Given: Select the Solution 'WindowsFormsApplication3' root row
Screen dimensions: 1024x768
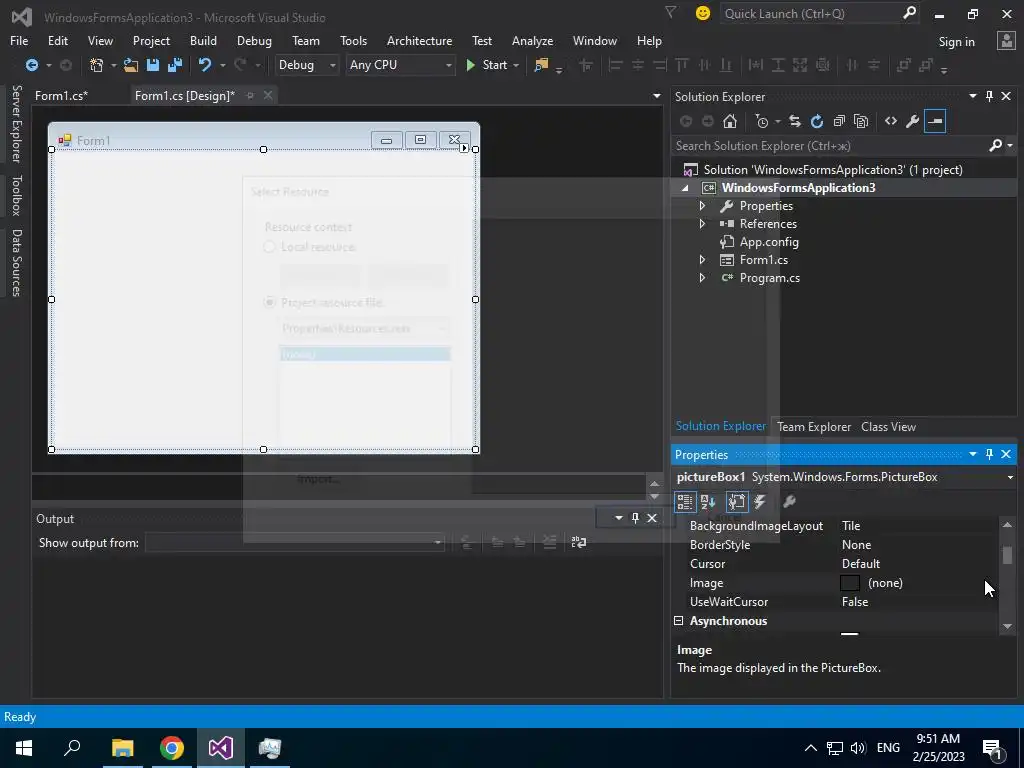Looking at the screenshot, I should (833, 170).
